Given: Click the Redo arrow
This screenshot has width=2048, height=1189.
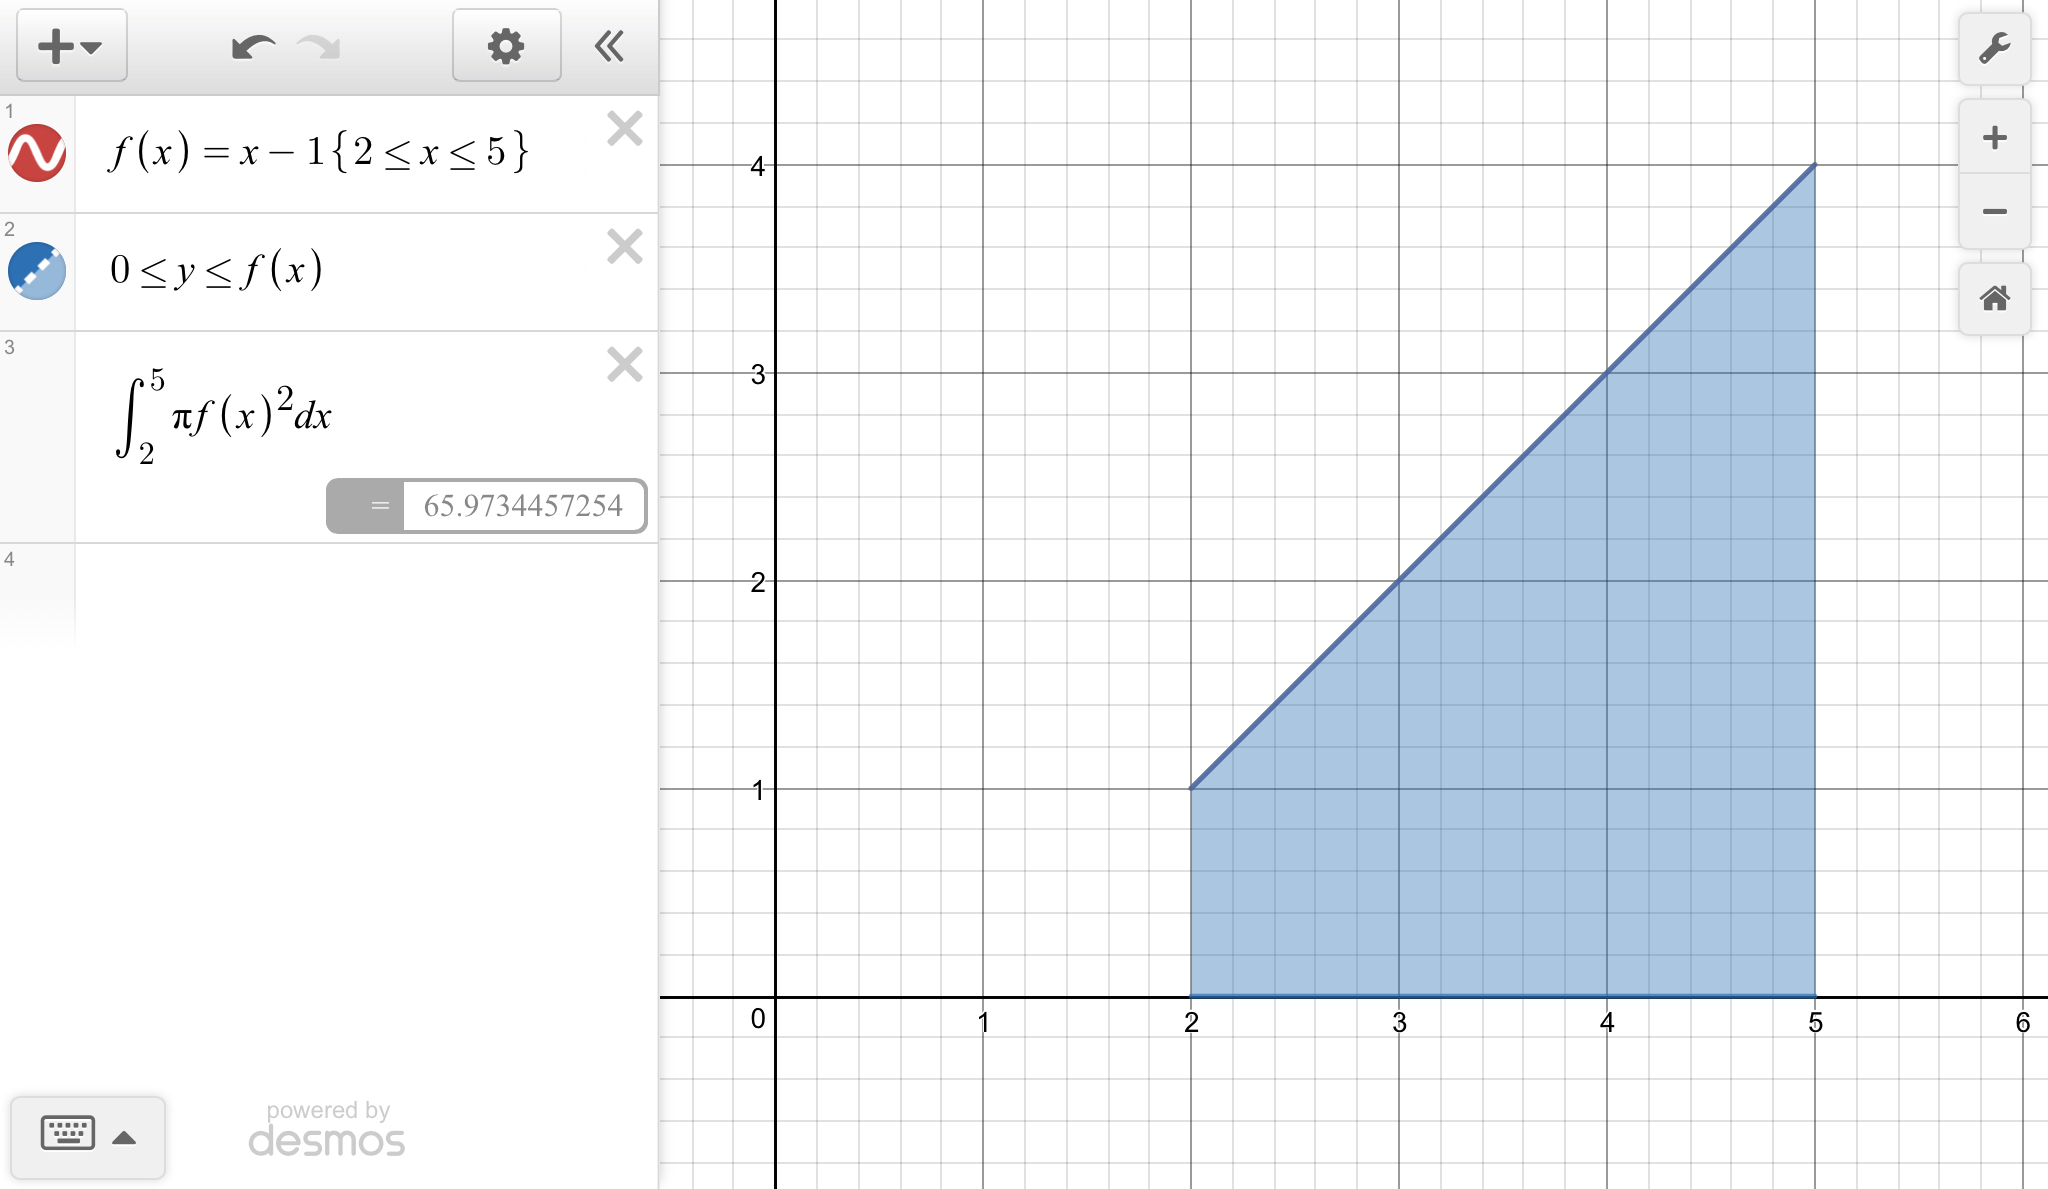Looking at the screenshot, I should coord(320,46).
